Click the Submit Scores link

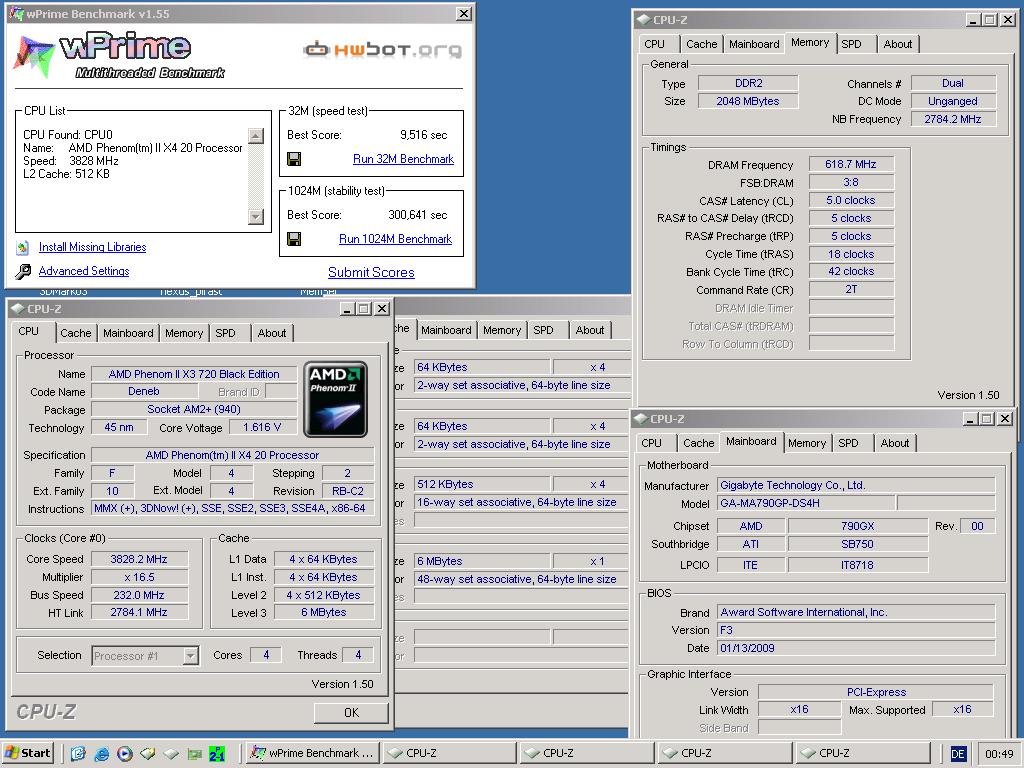[371, 272]
